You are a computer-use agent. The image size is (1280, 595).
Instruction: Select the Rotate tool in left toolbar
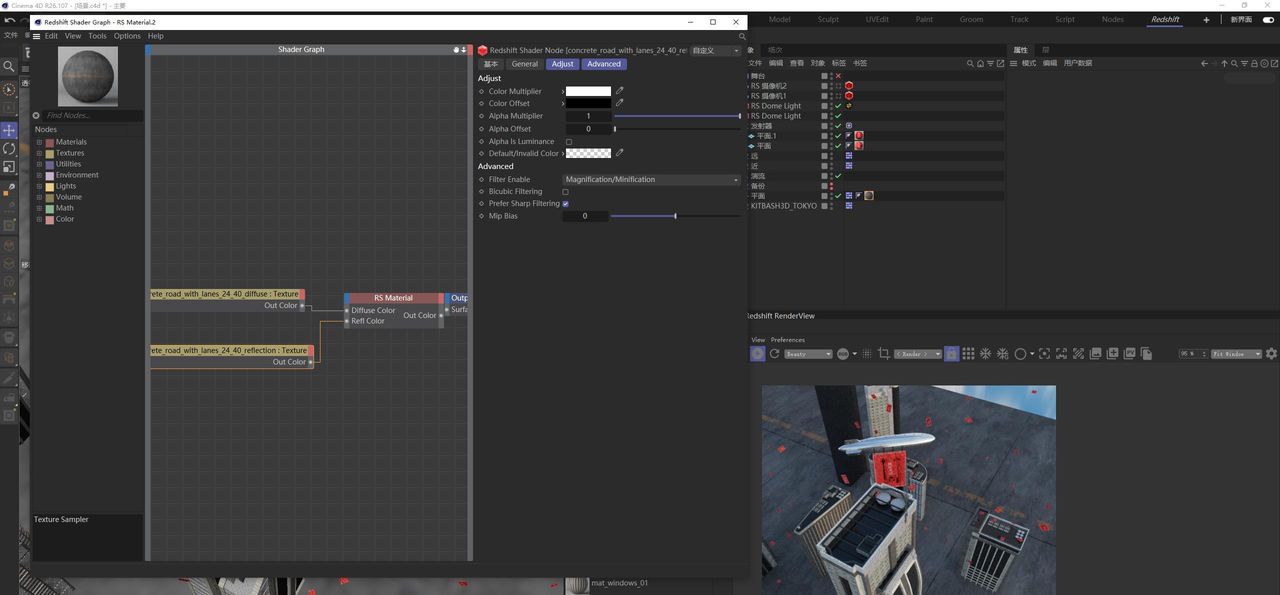tap(9, 148)
